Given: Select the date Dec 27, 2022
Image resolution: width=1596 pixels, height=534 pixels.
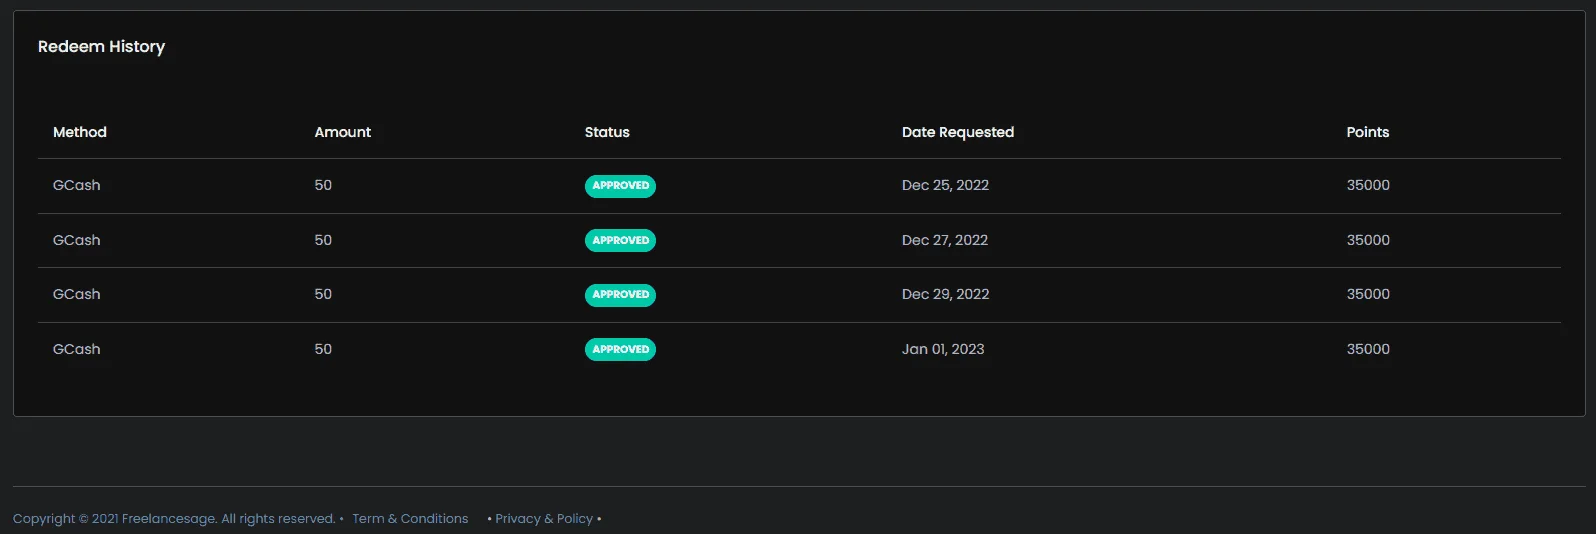Looking at the screenshot, I should pyautogui.click(x=945, y=240).
